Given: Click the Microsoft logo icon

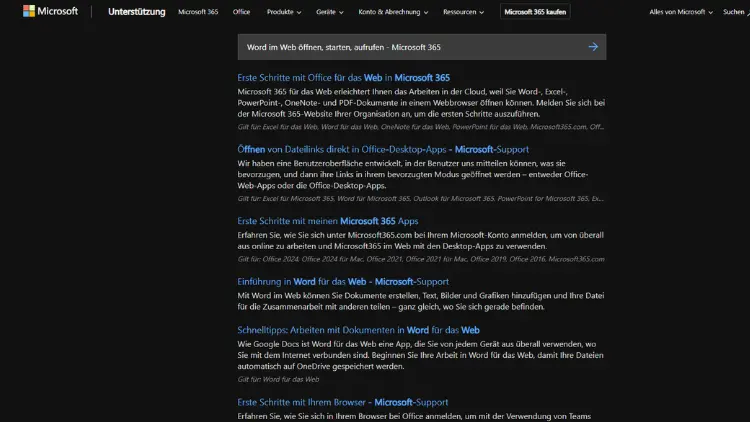Looking at the screenshot, I should click(29, 11).
